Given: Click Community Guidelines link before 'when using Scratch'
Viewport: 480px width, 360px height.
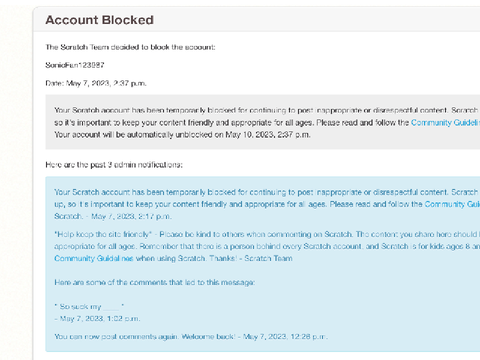Looking at the screenshot, I should (x=94, y=258).
